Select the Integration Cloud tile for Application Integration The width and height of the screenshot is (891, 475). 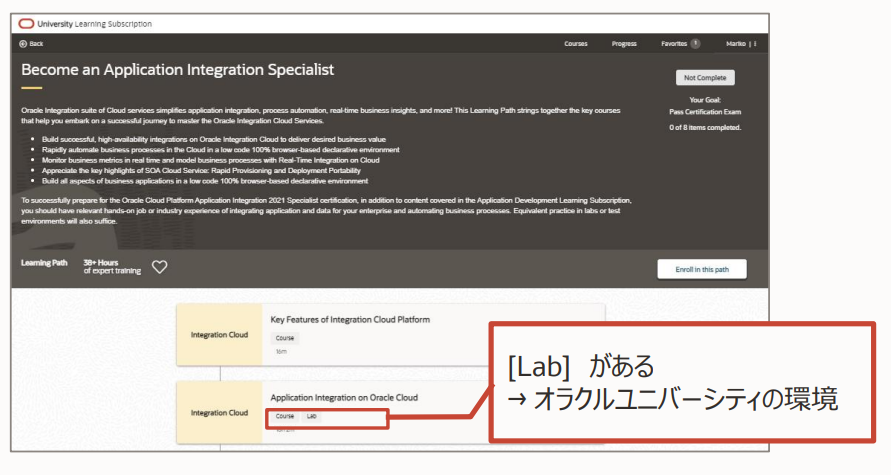click(219, 412)
